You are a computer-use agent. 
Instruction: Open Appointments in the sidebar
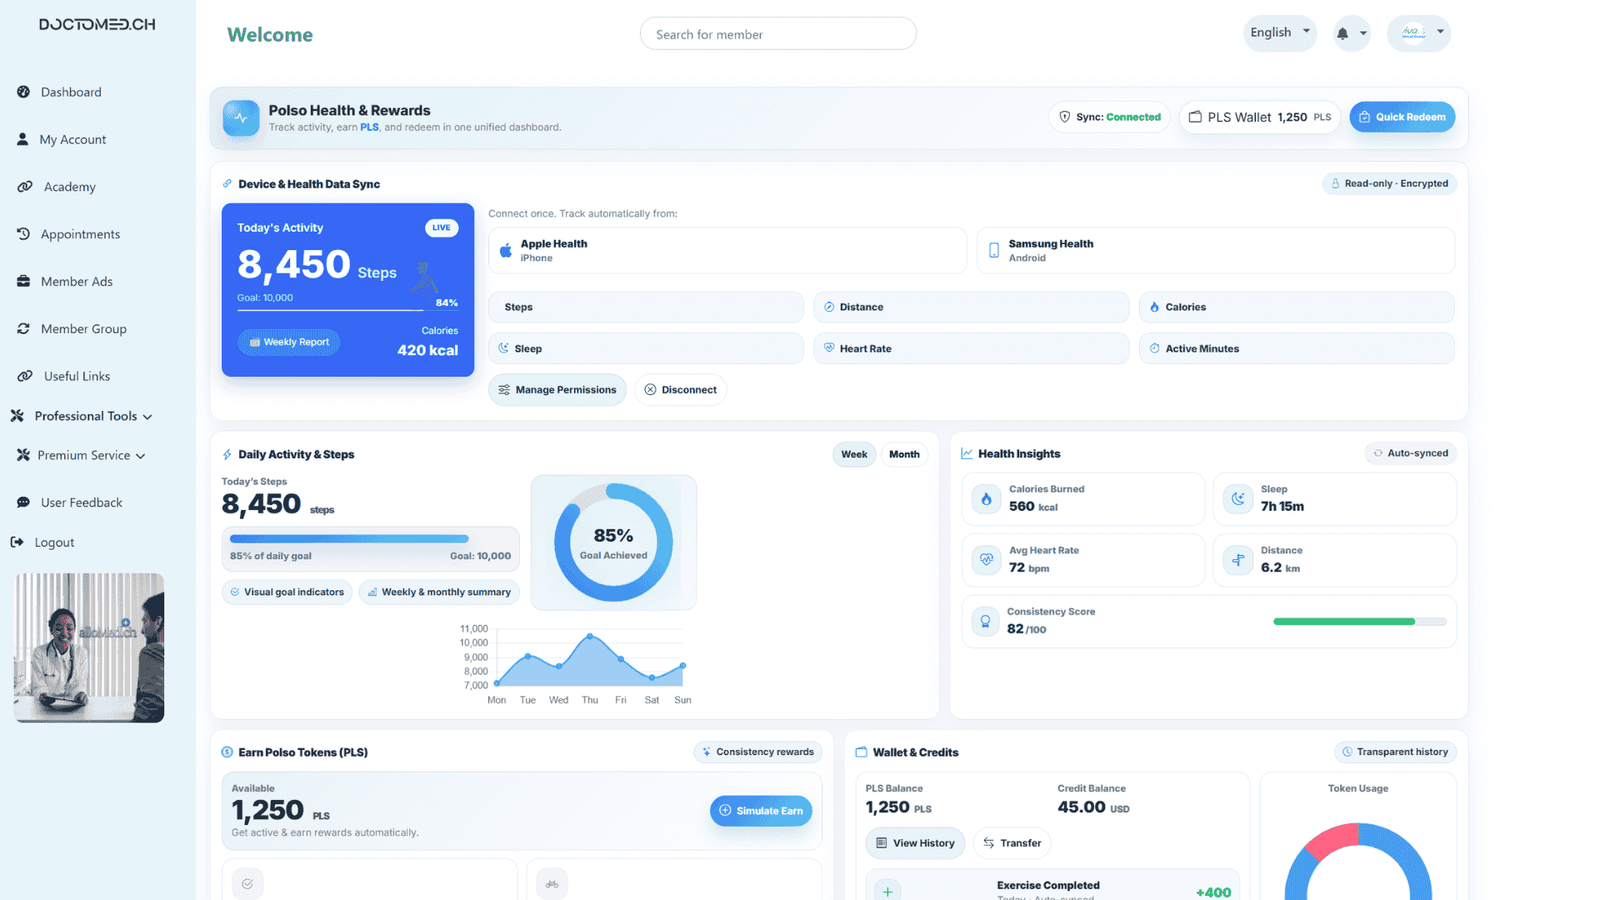point(80,234)
